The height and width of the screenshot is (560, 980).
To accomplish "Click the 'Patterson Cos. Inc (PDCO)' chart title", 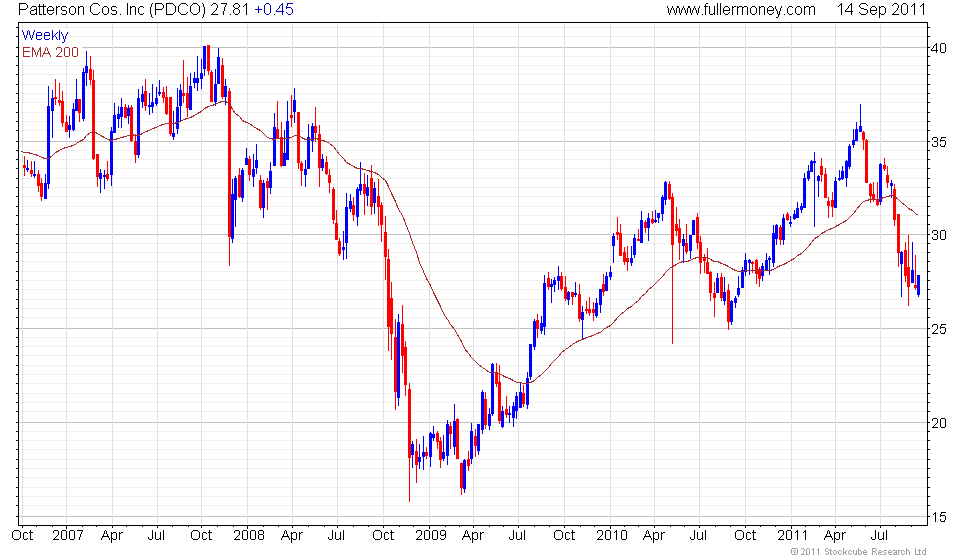I will tap(112, 10).
